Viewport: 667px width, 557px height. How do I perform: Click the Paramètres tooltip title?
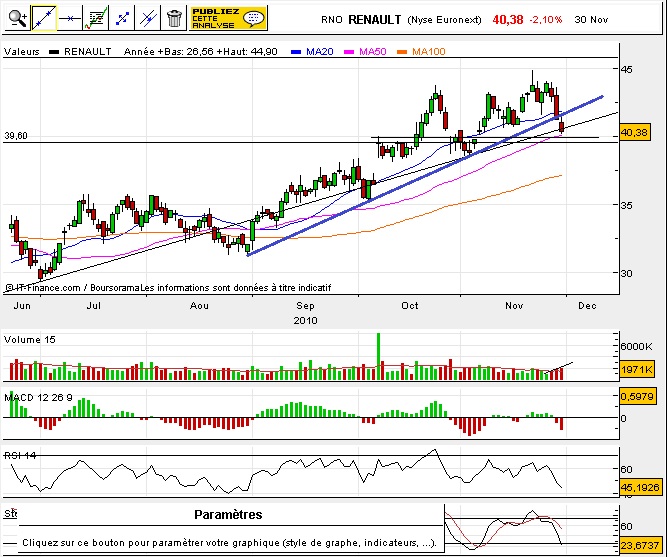point(228,514)
